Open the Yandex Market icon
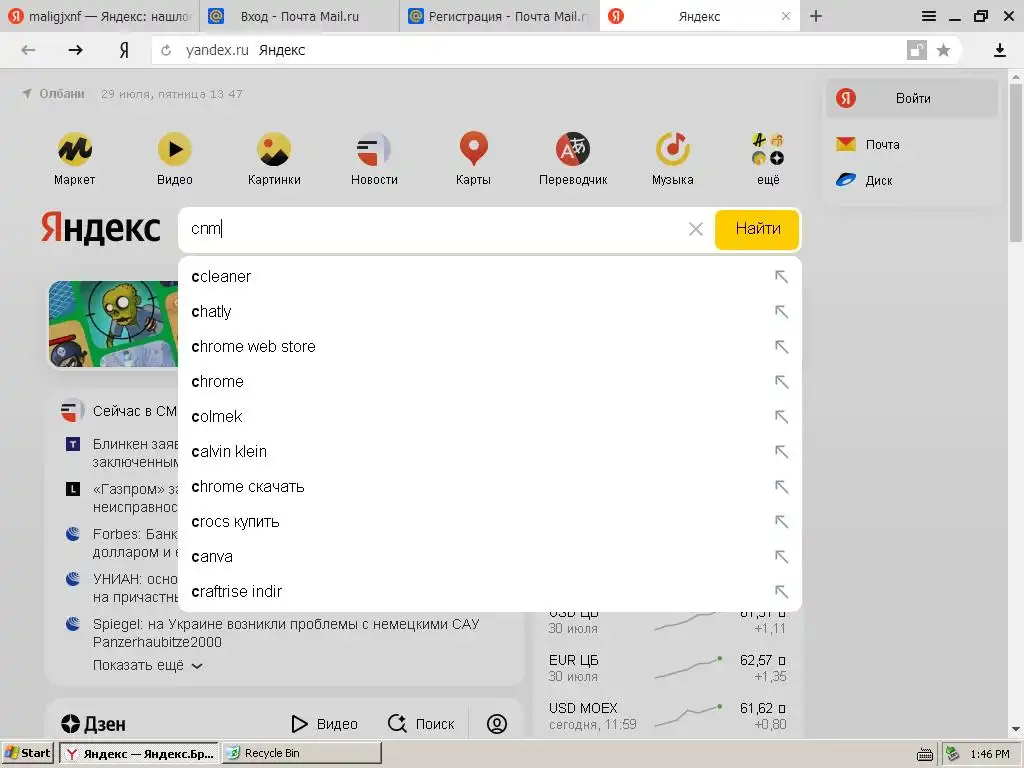Image resolution: width=1024 pixels, height=768 pixels. click(x=74, y=150)
